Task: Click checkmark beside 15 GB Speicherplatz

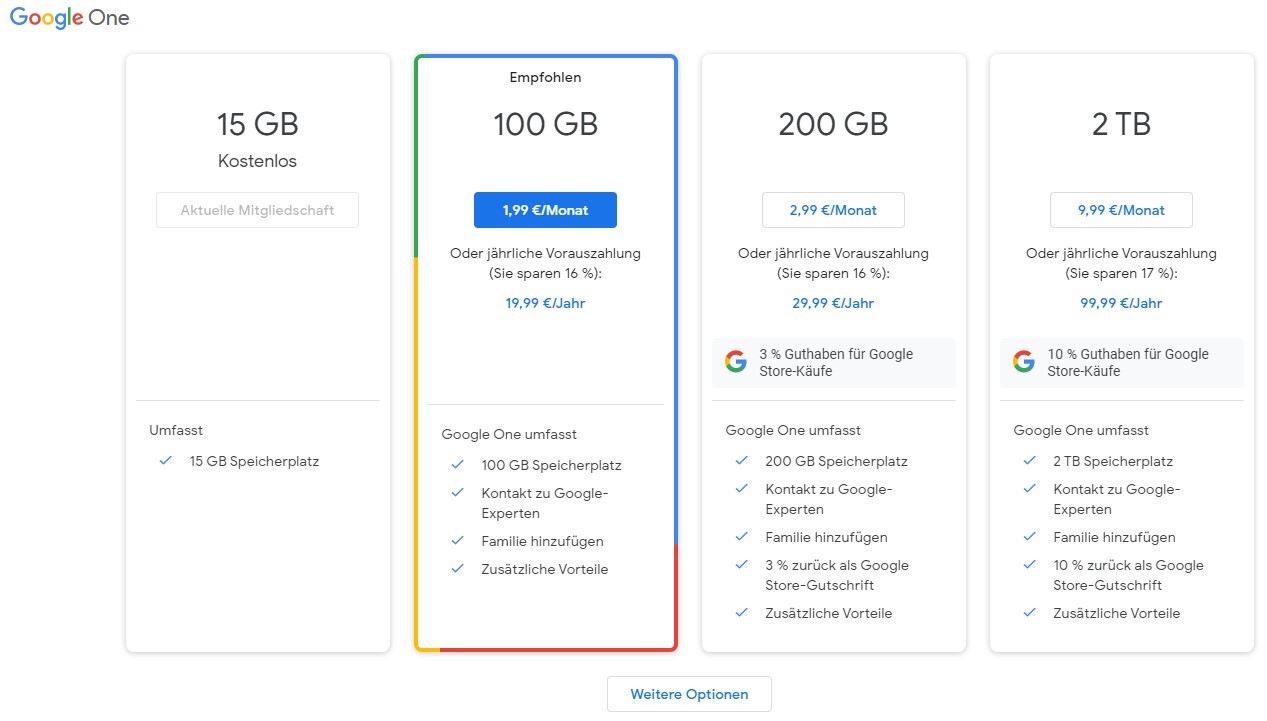Action: click(x=166, y=461)
